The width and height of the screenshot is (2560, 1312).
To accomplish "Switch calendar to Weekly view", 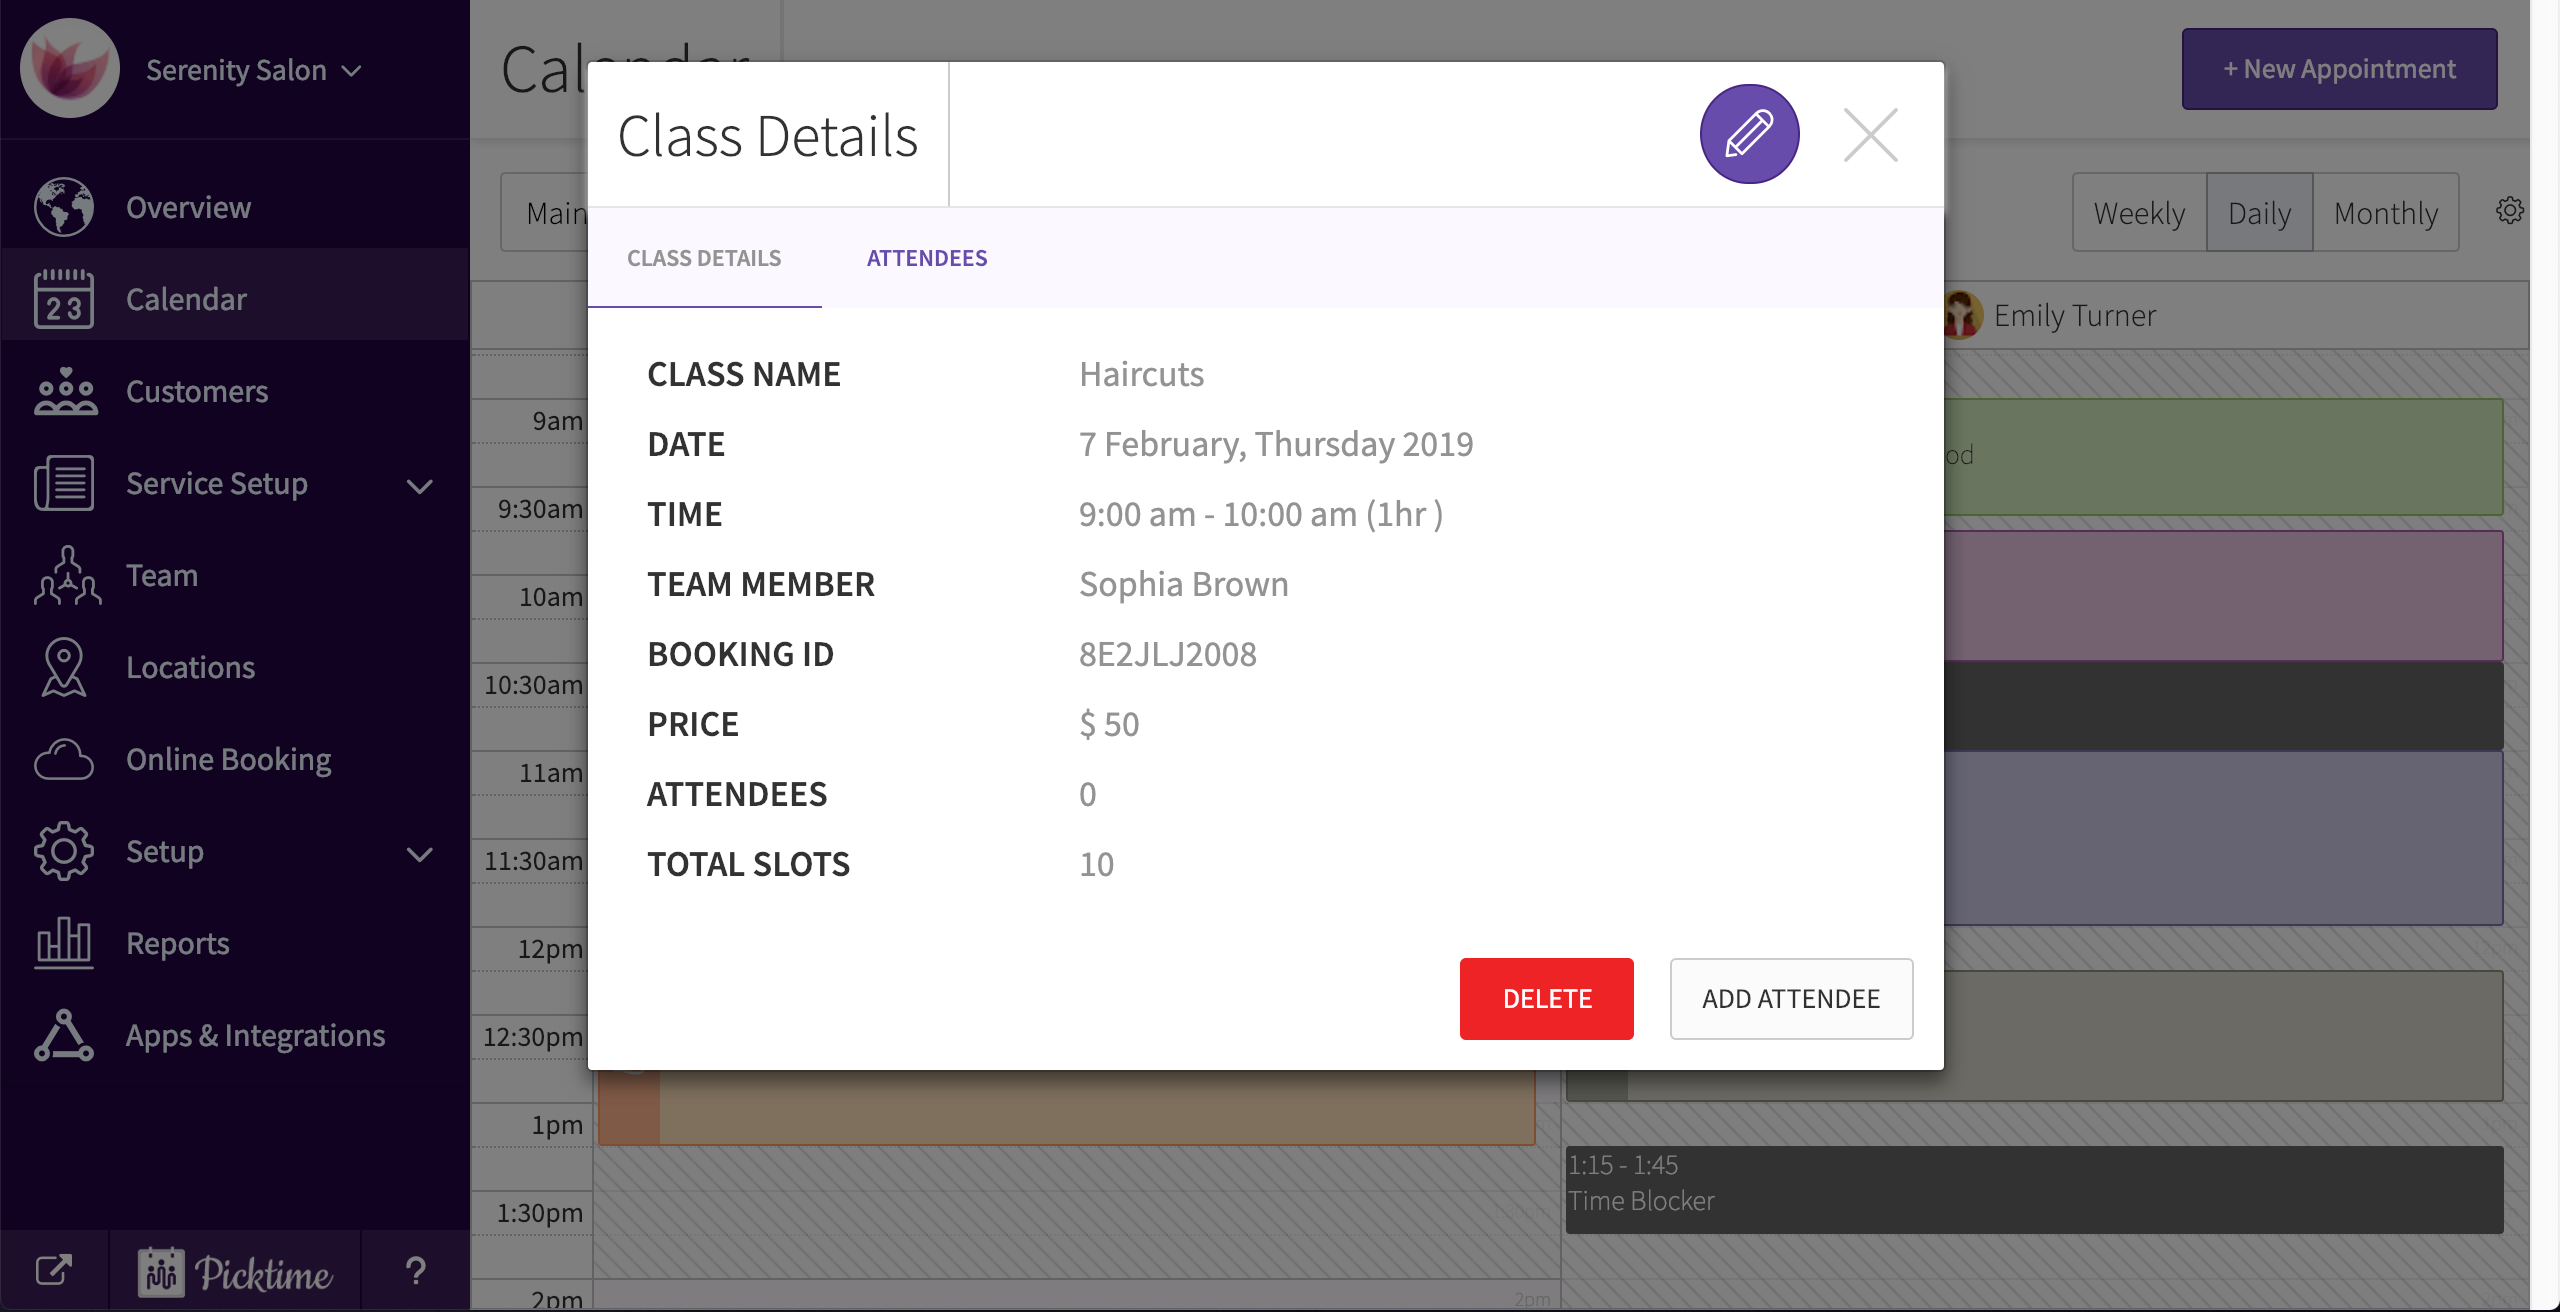I will pyautogui.click(x=2139, y=213).
